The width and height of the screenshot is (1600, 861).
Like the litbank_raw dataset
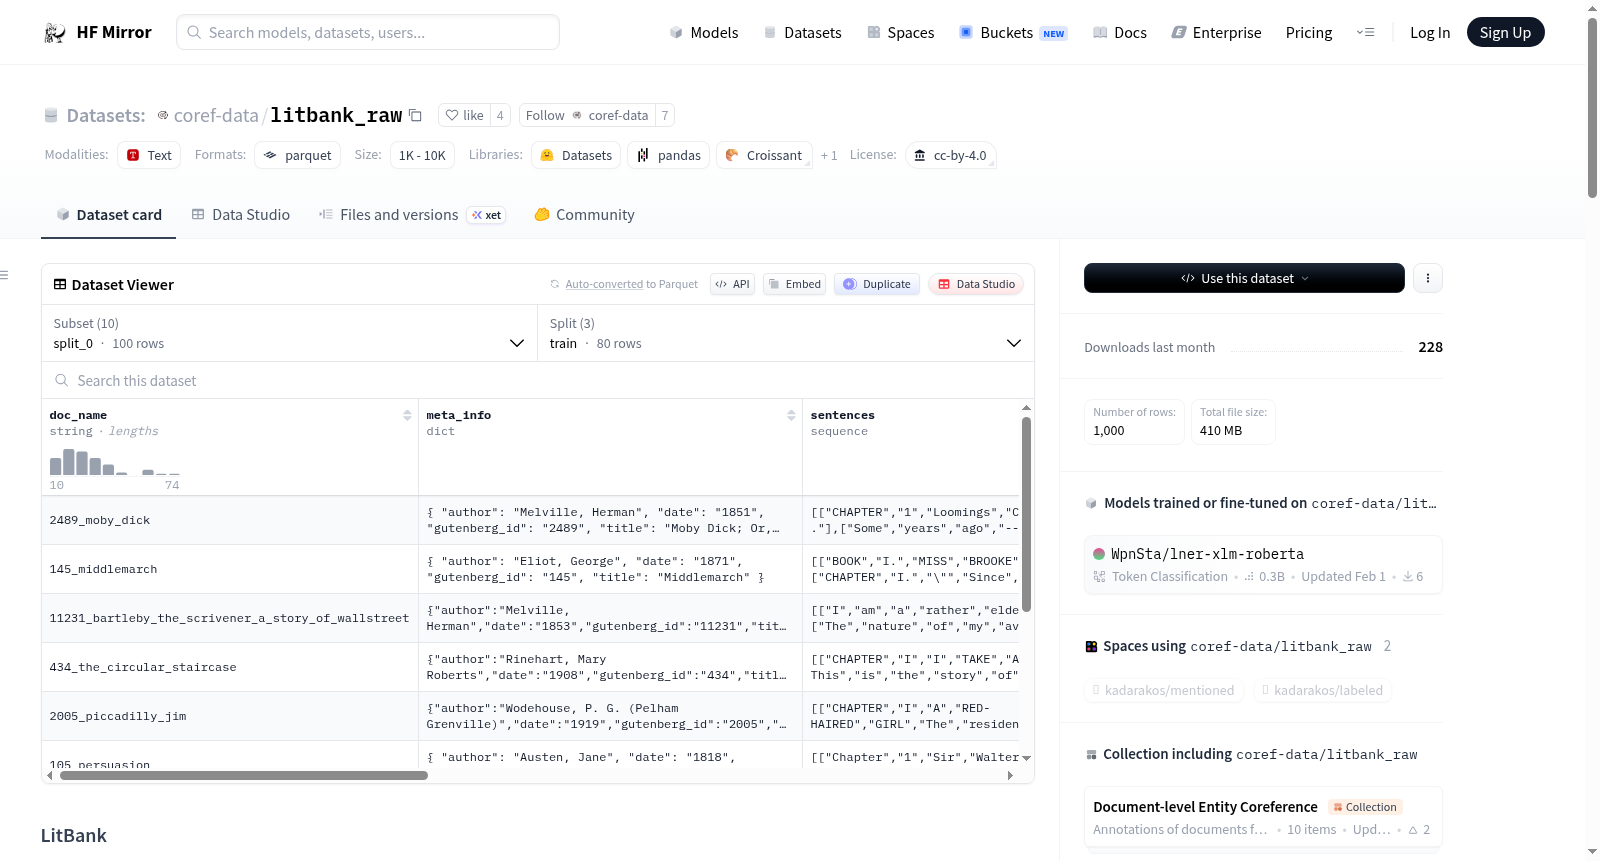pos(464,115)
